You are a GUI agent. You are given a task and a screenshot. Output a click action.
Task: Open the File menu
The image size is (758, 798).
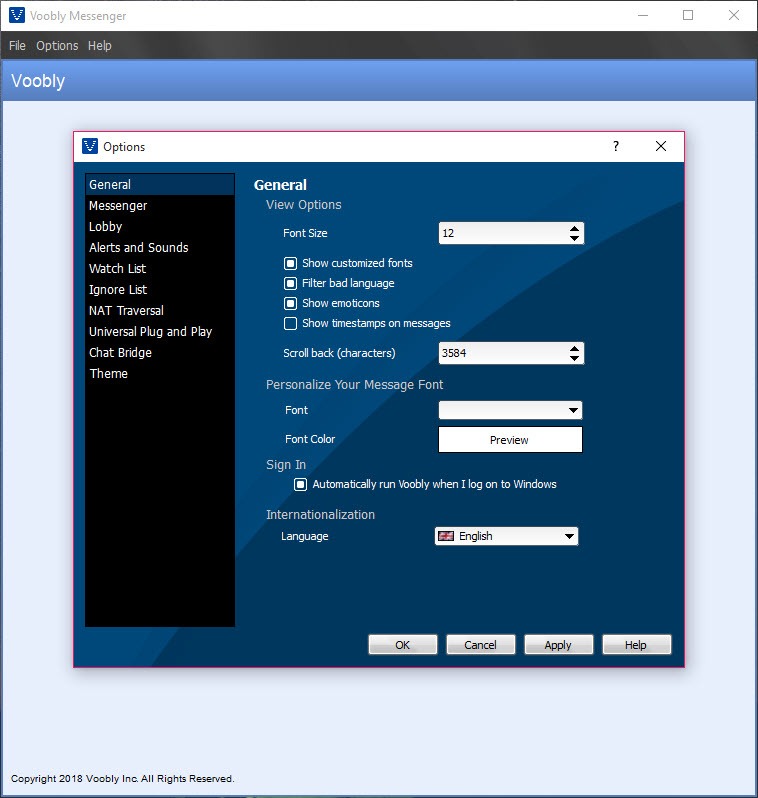pos(17,46)
